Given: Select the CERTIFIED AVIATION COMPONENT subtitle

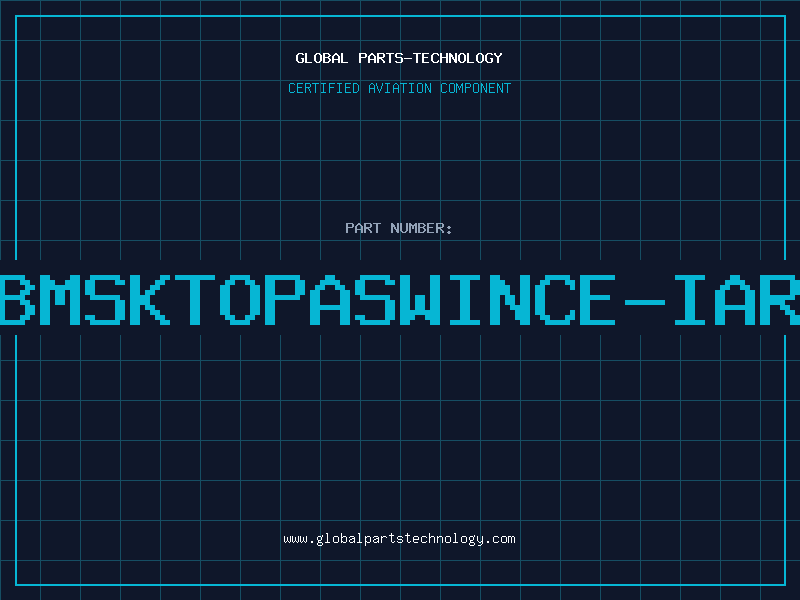Looking at the screenshot, I should pyautogui.click(x=399, y=88).
